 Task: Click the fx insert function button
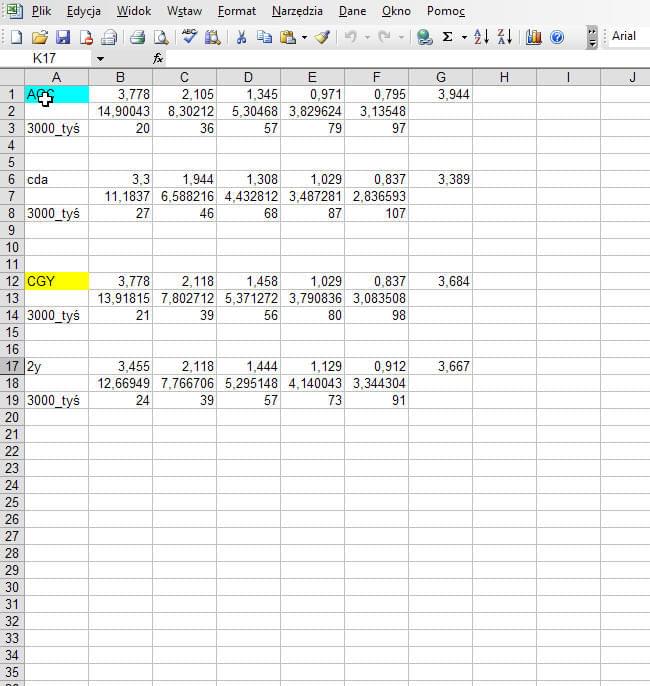click(x=158, y=58)
